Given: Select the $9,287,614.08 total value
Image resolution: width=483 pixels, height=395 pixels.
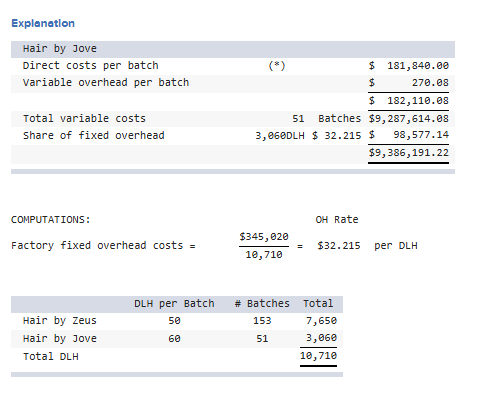Looking at the screenshot, I should [409, 118].
